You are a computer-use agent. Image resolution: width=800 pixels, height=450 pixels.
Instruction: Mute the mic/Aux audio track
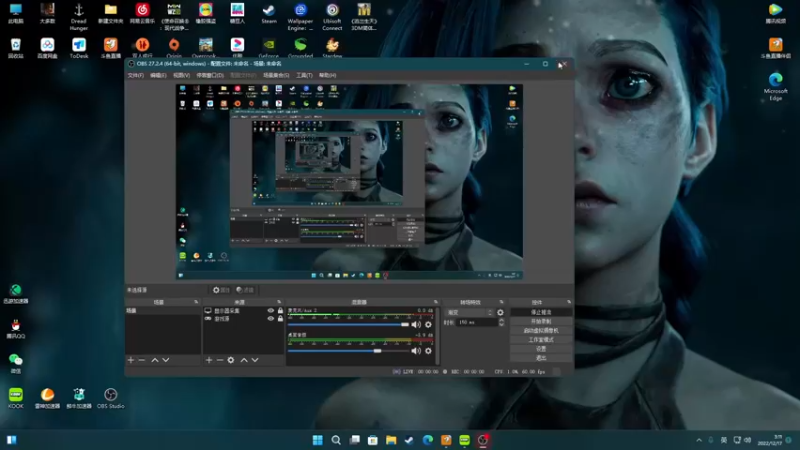pos(416,324)
